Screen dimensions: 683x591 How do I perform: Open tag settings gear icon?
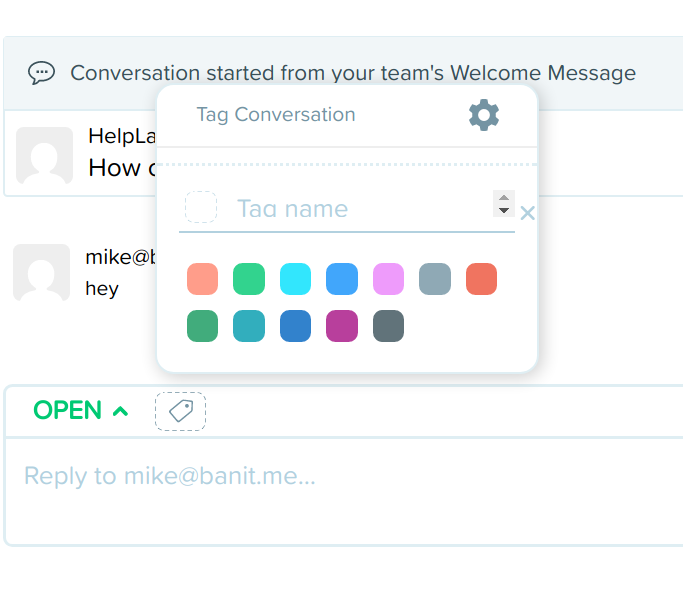(x=484, y=115)
